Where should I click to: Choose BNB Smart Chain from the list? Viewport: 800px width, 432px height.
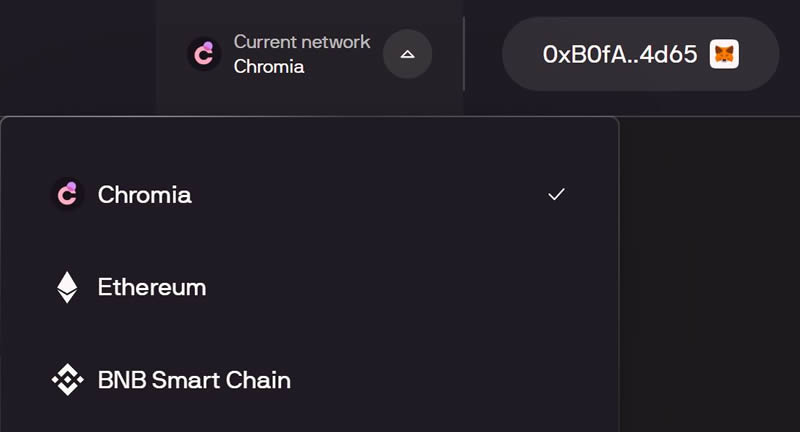(194, 380)
